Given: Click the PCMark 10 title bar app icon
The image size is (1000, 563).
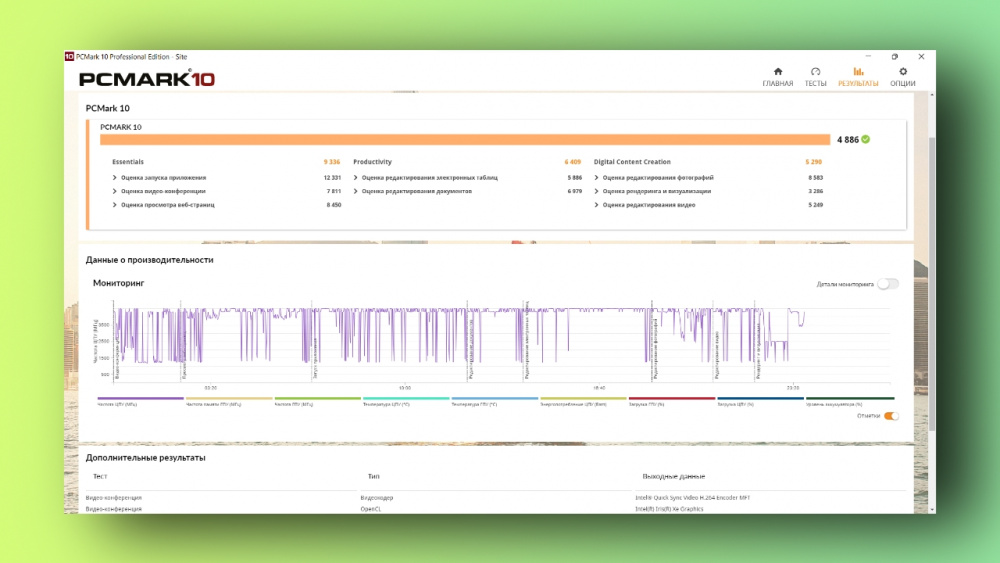Looking at the screenshot, I should point(69,56).
